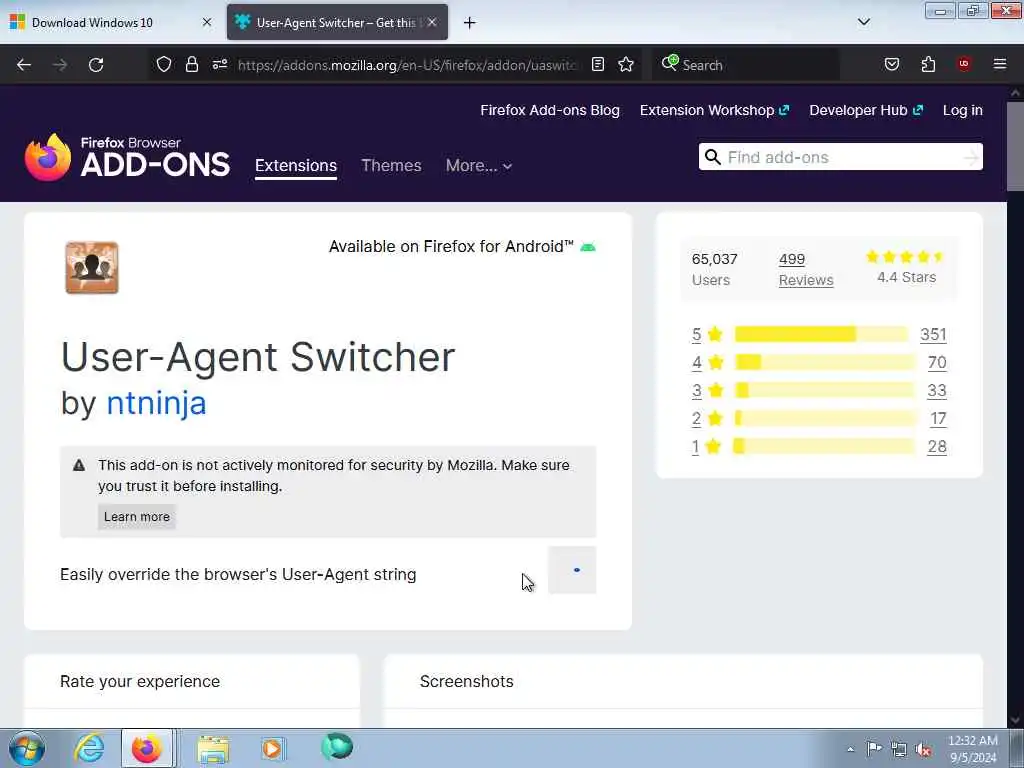Open the 351 five-star reviews count
The width and height of the screenshot is (1024, 768).
[933, 334]
